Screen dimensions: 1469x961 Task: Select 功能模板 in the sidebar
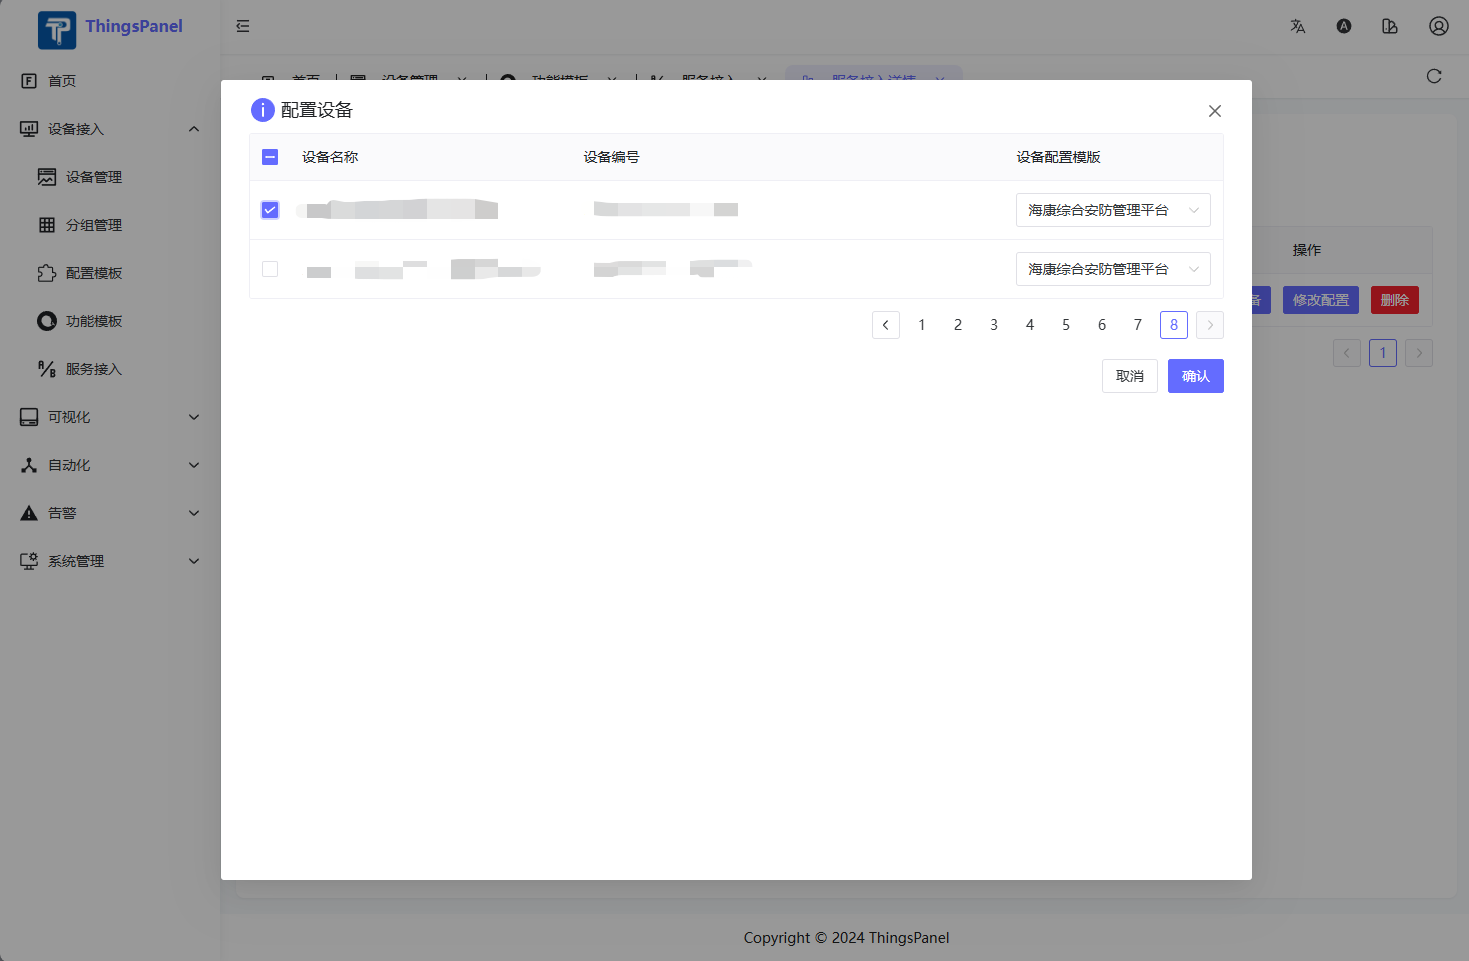[x=94, y=320]
